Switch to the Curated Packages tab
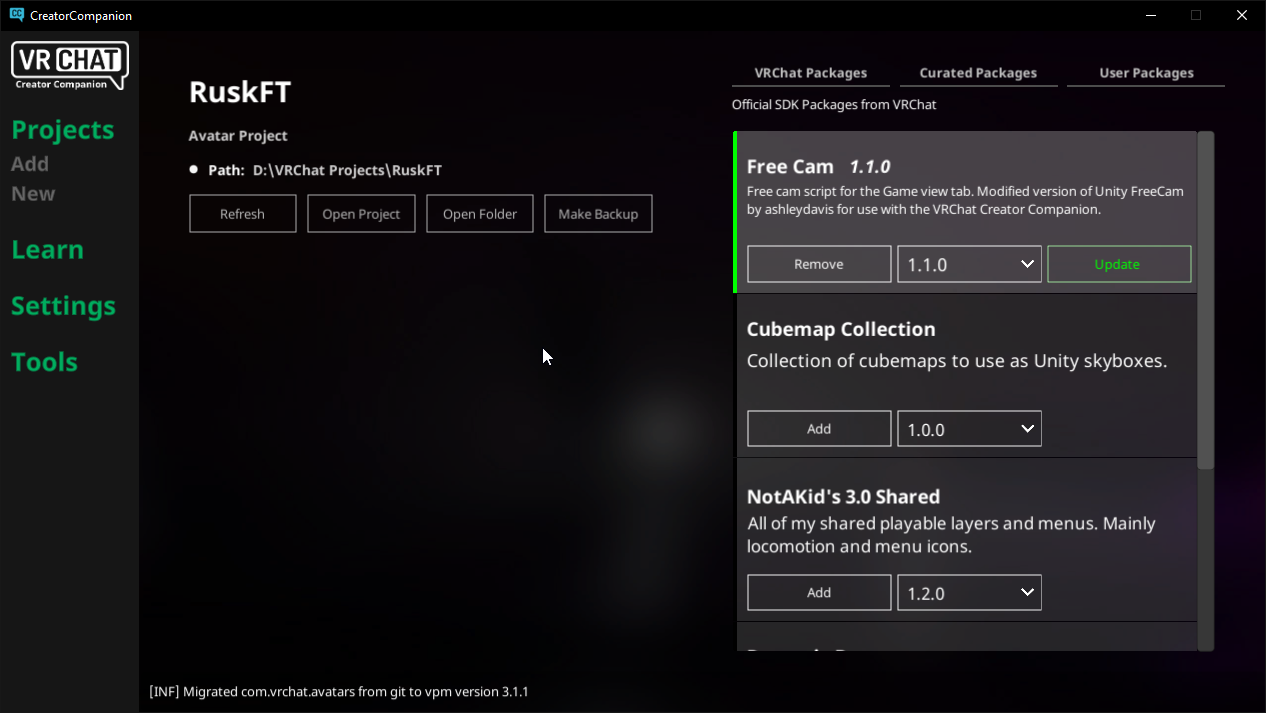 click(x=978, y=74)
